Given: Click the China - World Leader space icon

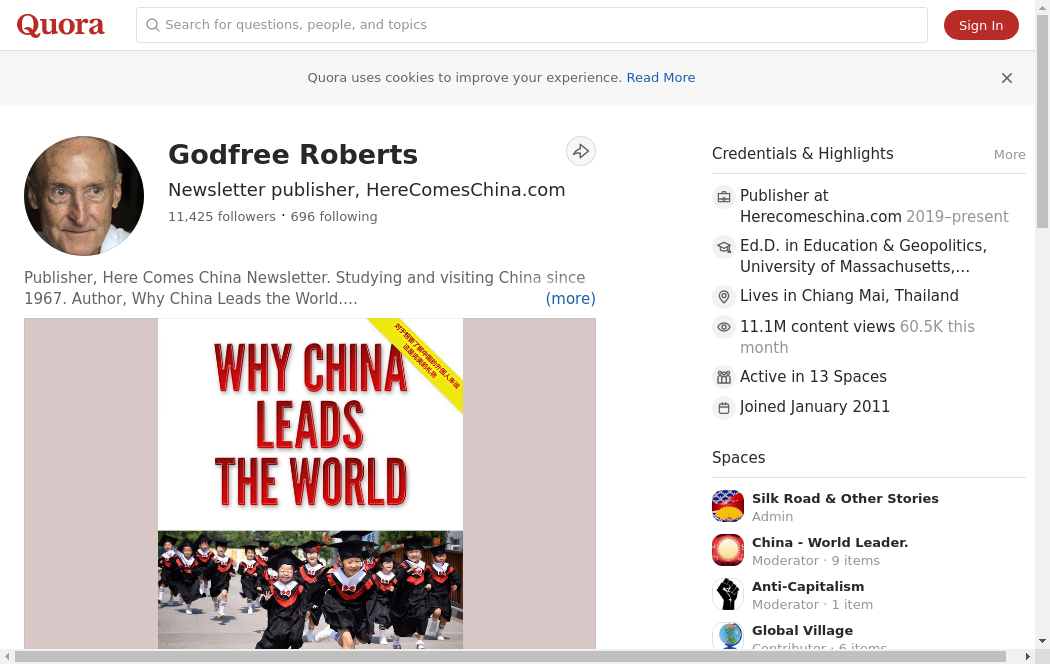Looking at the screenshot, I should point(728,550).
